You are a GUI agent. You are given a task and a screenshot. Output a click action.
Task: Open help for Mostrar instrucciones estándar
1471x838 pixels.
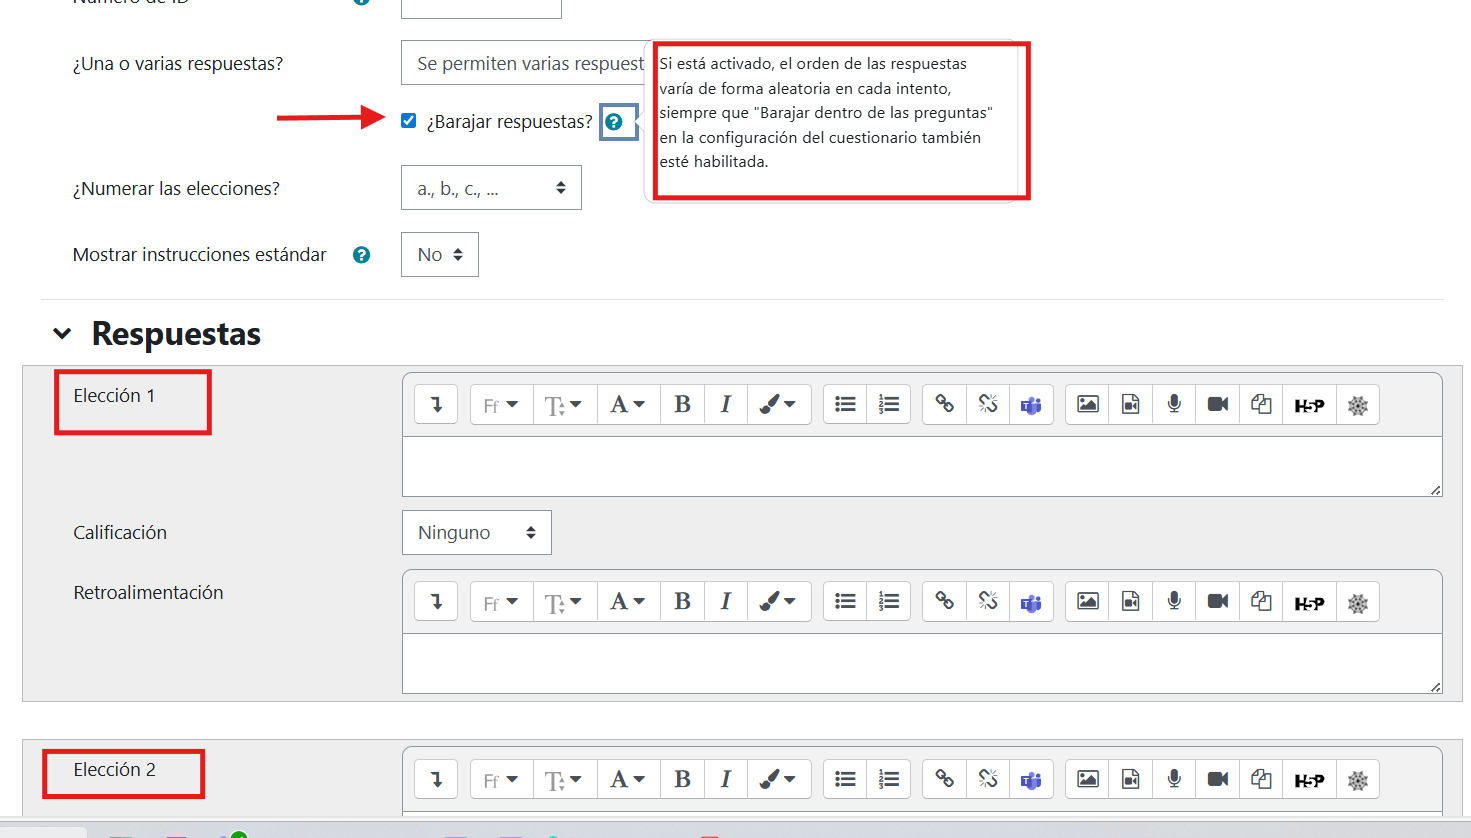[362, 255]
